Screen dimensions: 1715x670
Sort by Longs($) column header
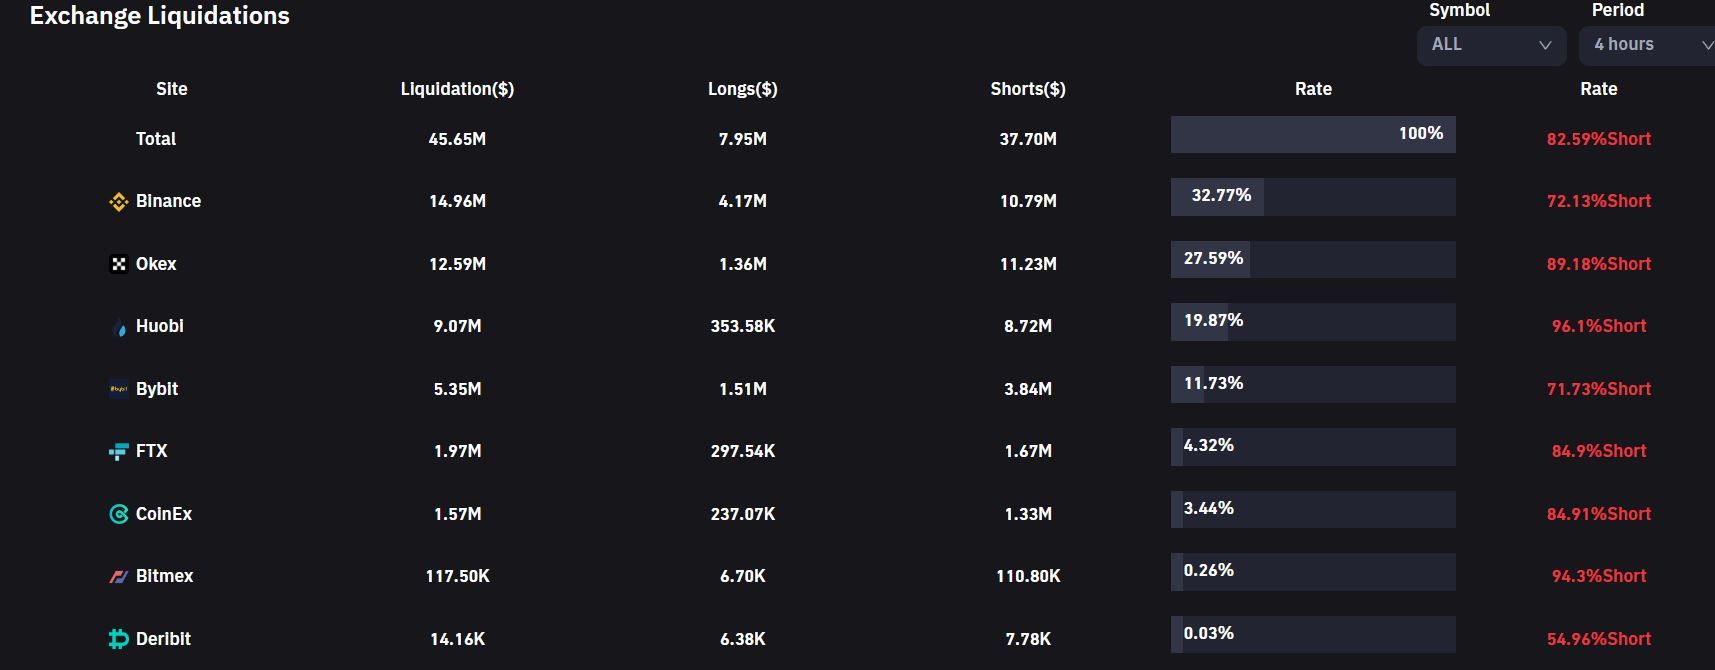point(742,89)
